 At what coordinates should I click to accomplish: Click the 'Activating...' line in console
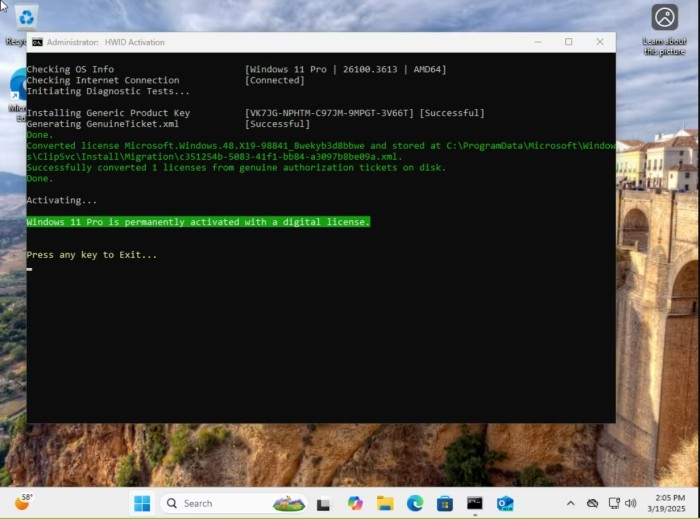coord(62,200)
